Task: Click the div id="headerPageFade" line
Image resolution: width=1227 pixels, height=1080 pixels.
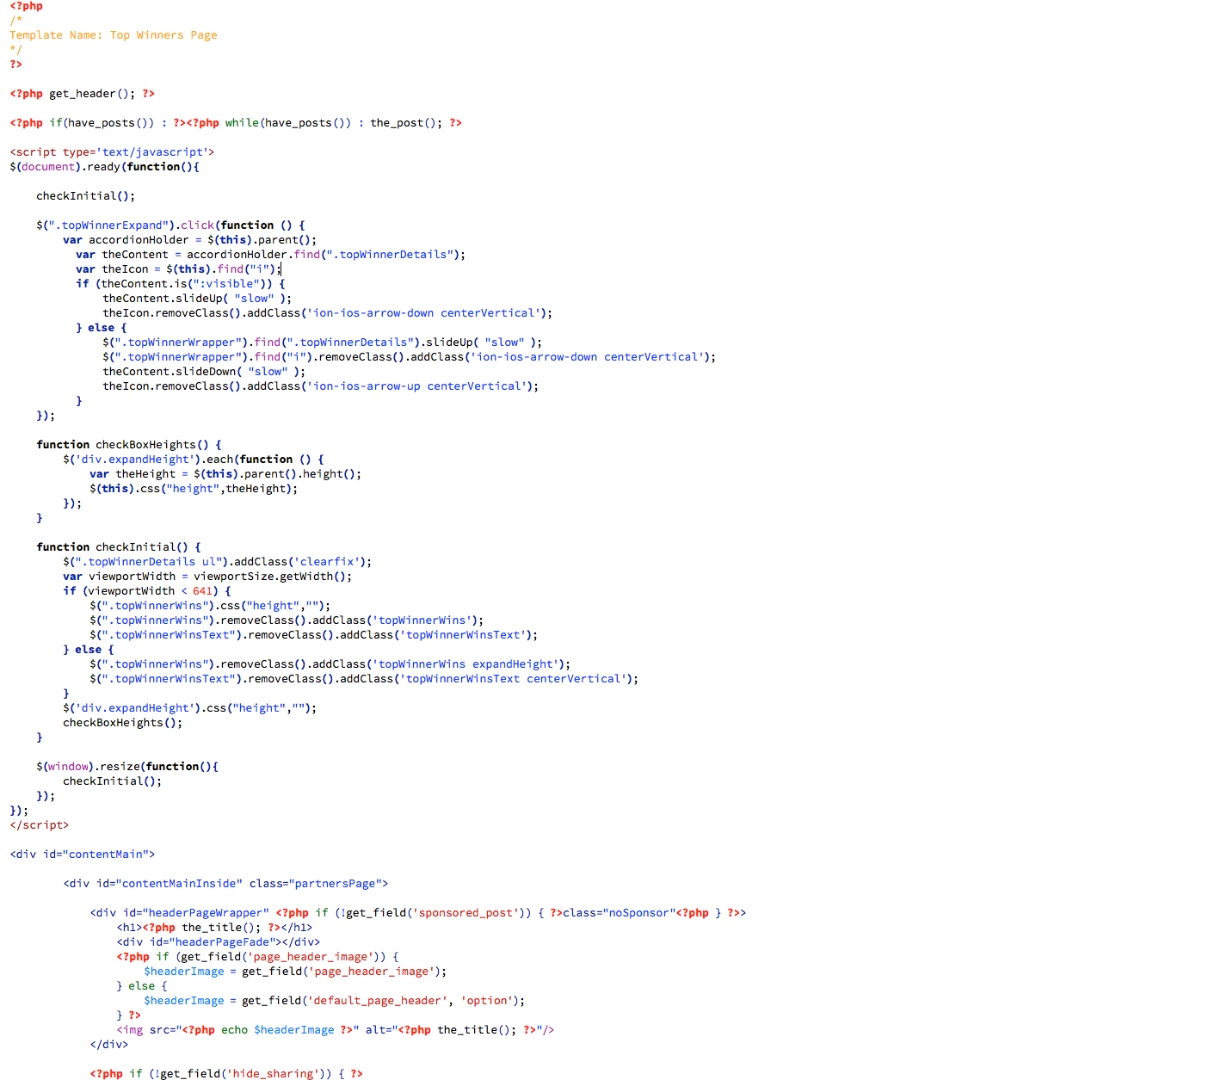Action: (x=218, y=942)
